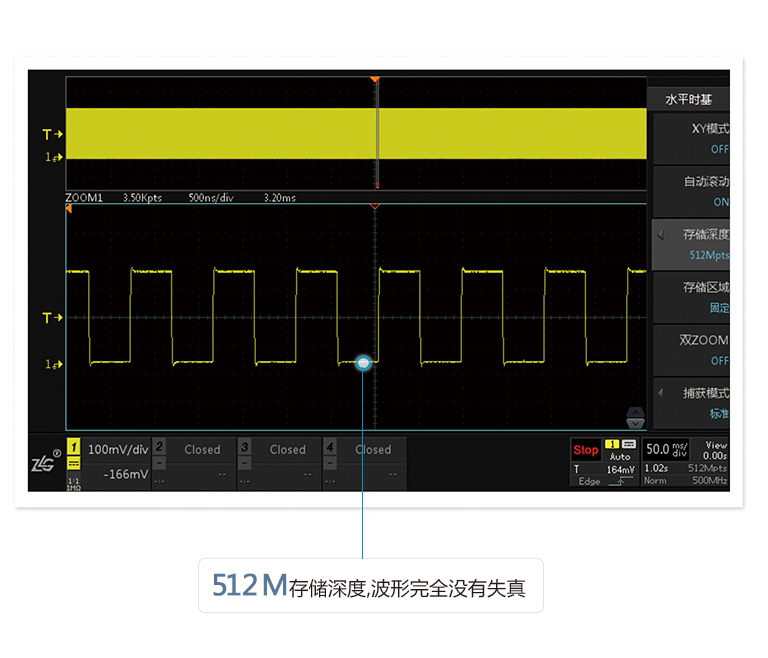
Task: Click the blue callout dot on the waveform
Action: pos(363,363)
